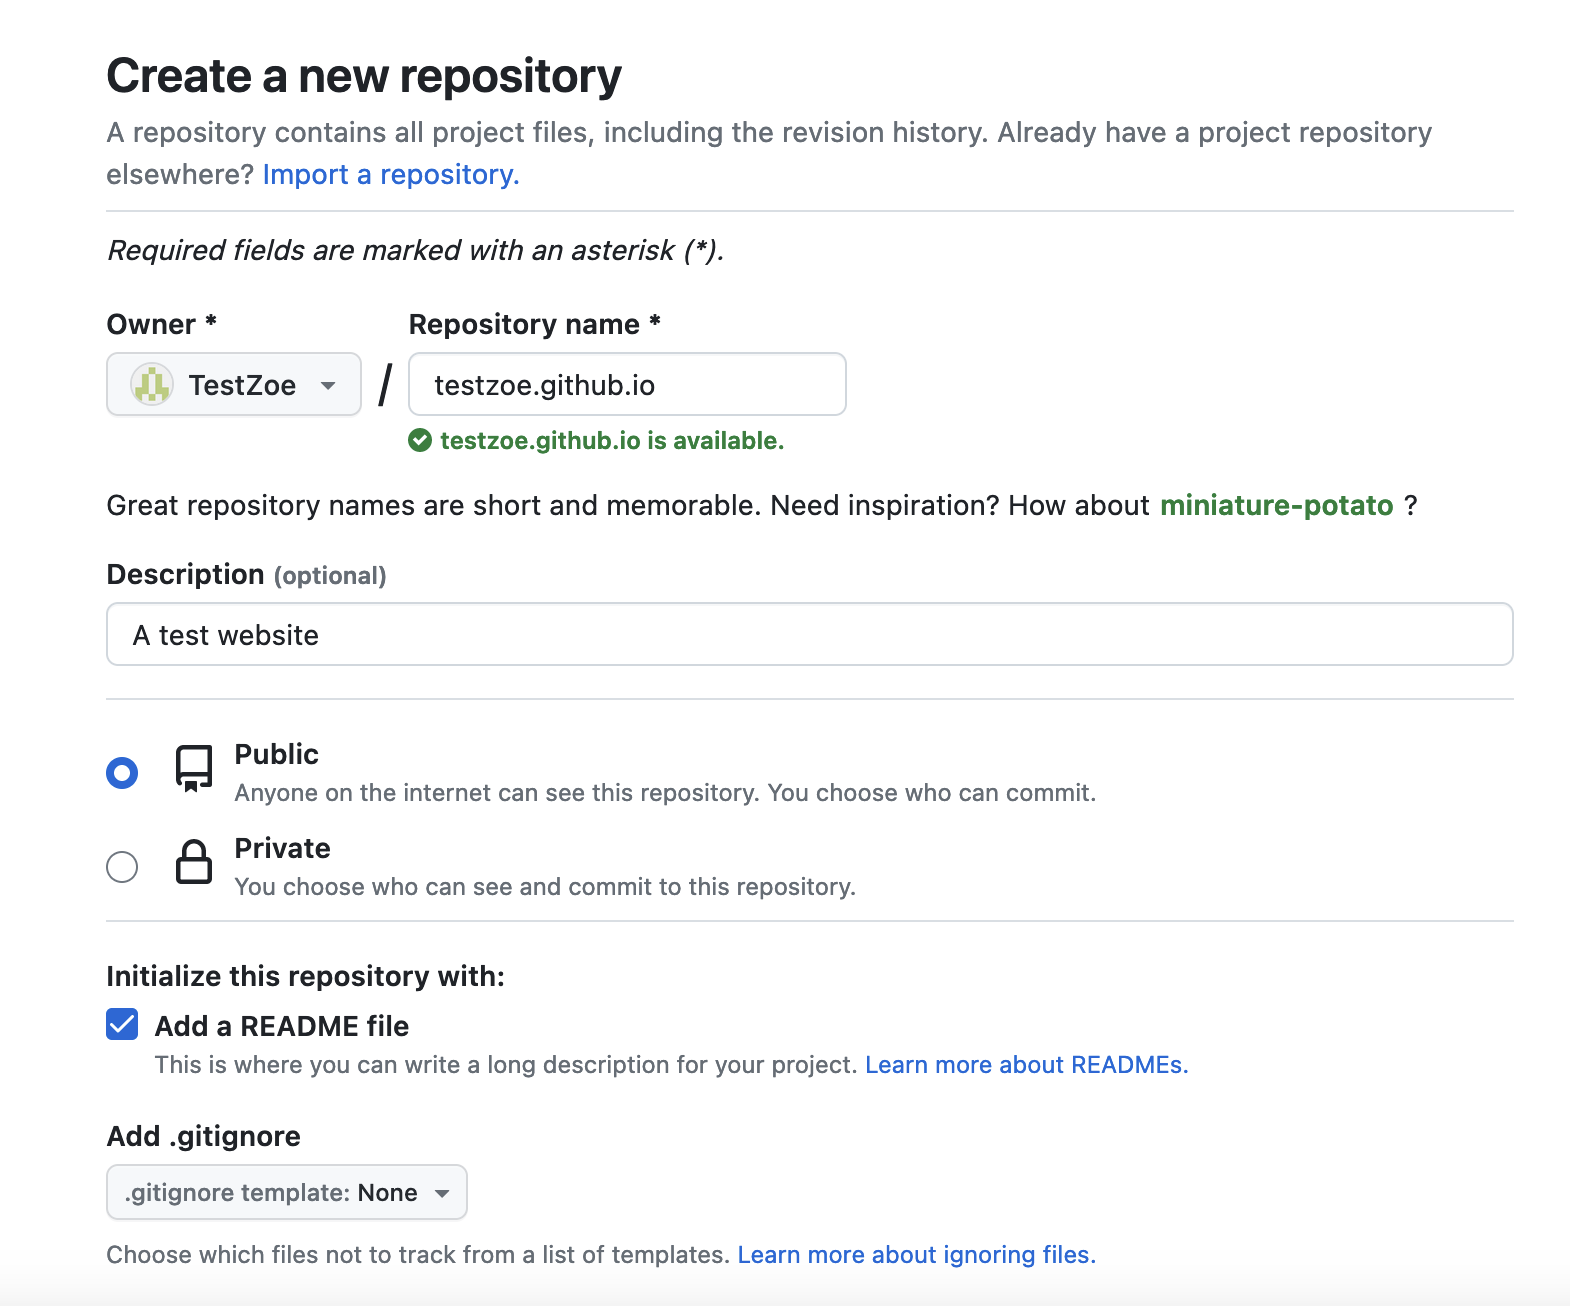The image size is (1570, 1306).
Task: Click the TestZoe avatar icon
Action: click(152, 385)
